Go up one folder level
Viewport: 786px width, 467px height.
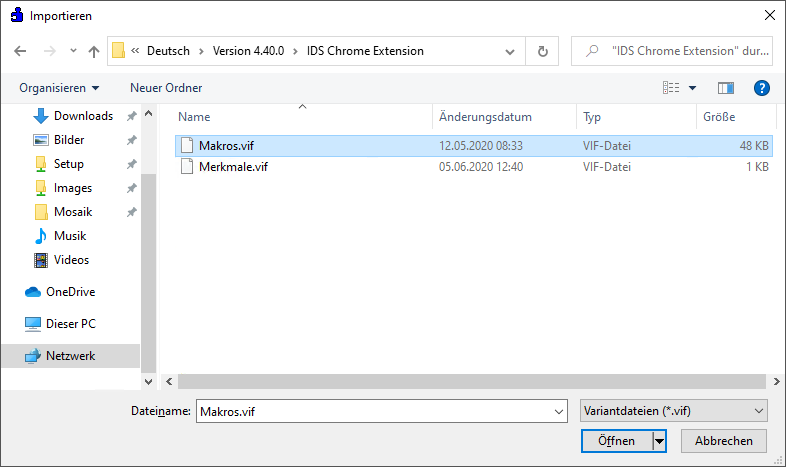pos(94,51)
